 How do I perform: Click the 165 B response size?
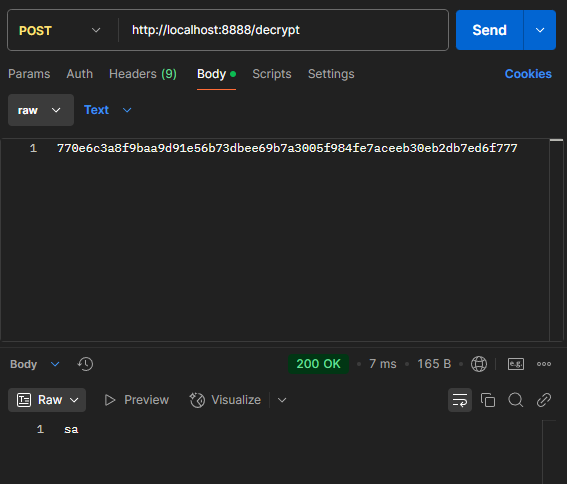click(434, 364)
